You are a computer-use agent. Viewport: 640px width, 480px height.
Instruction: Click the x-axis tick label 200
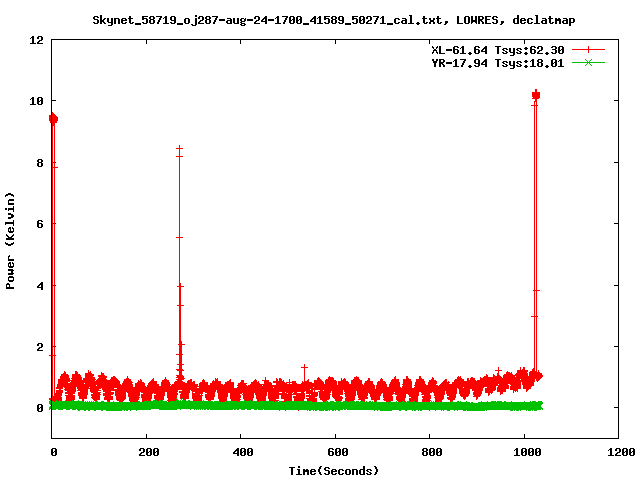pos(149,452)
